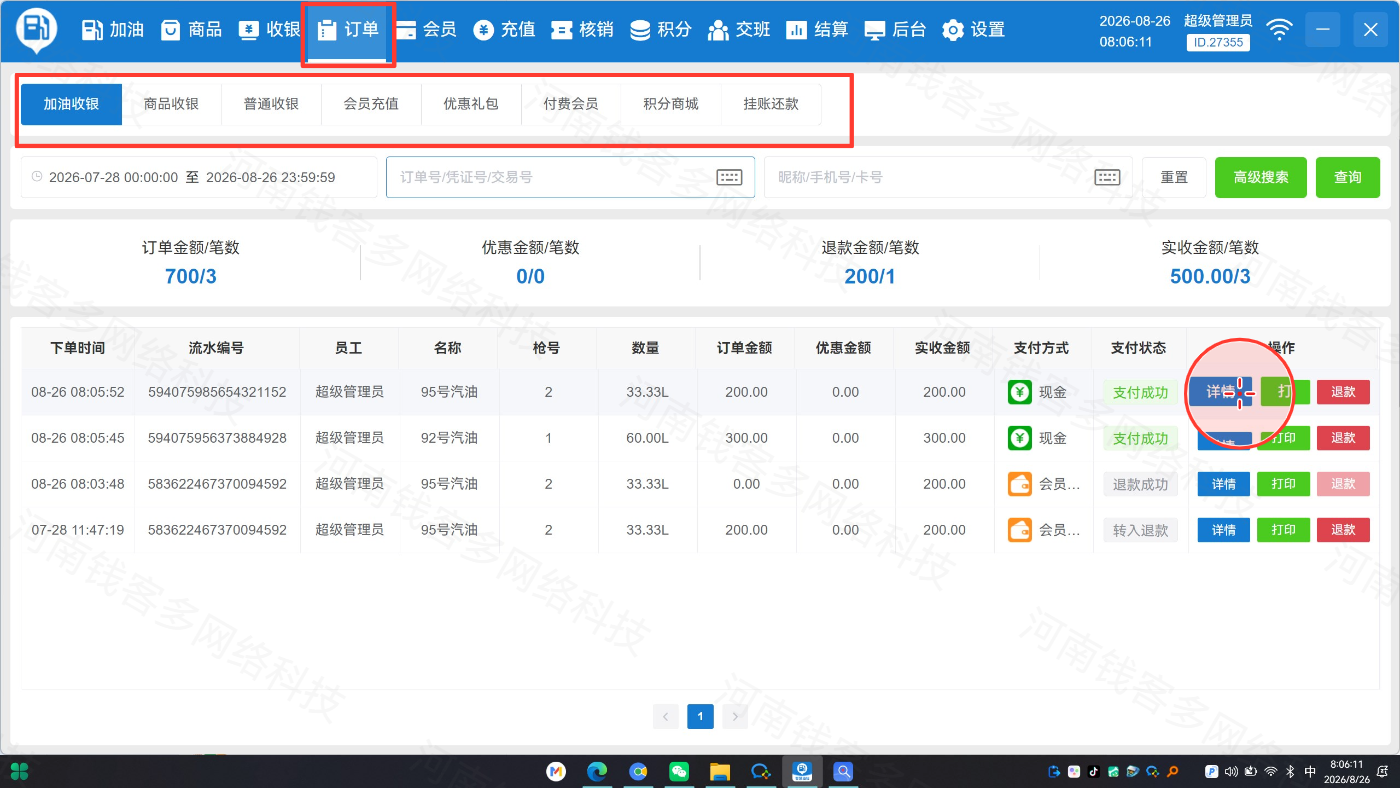Click the 下单时间 column header
Image resolution: width=1400 pixels, height=788 pixels.
coord(78,348)
